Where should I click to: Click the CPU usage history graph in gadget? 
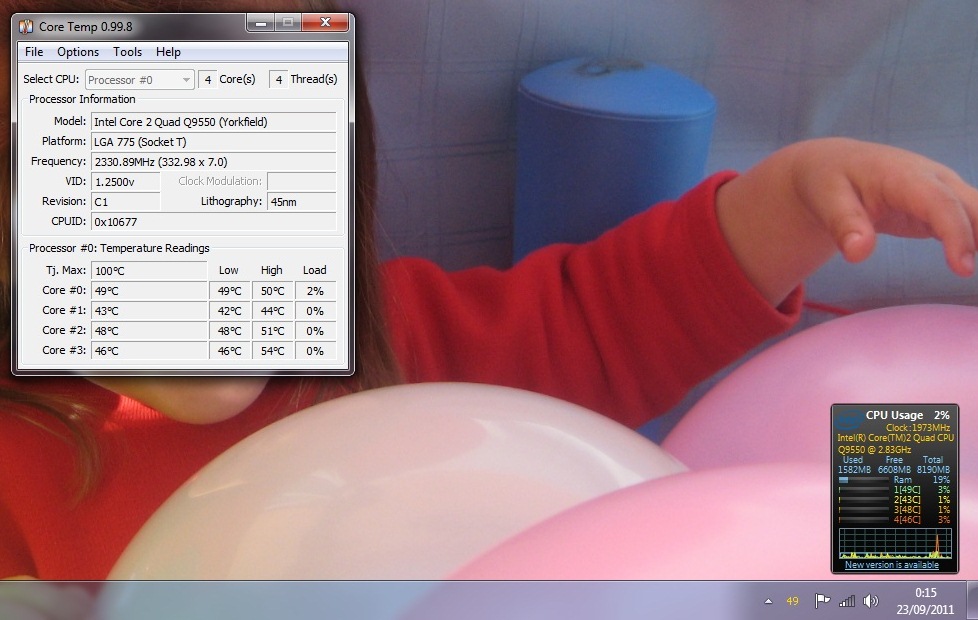click(x=892, y=541)
